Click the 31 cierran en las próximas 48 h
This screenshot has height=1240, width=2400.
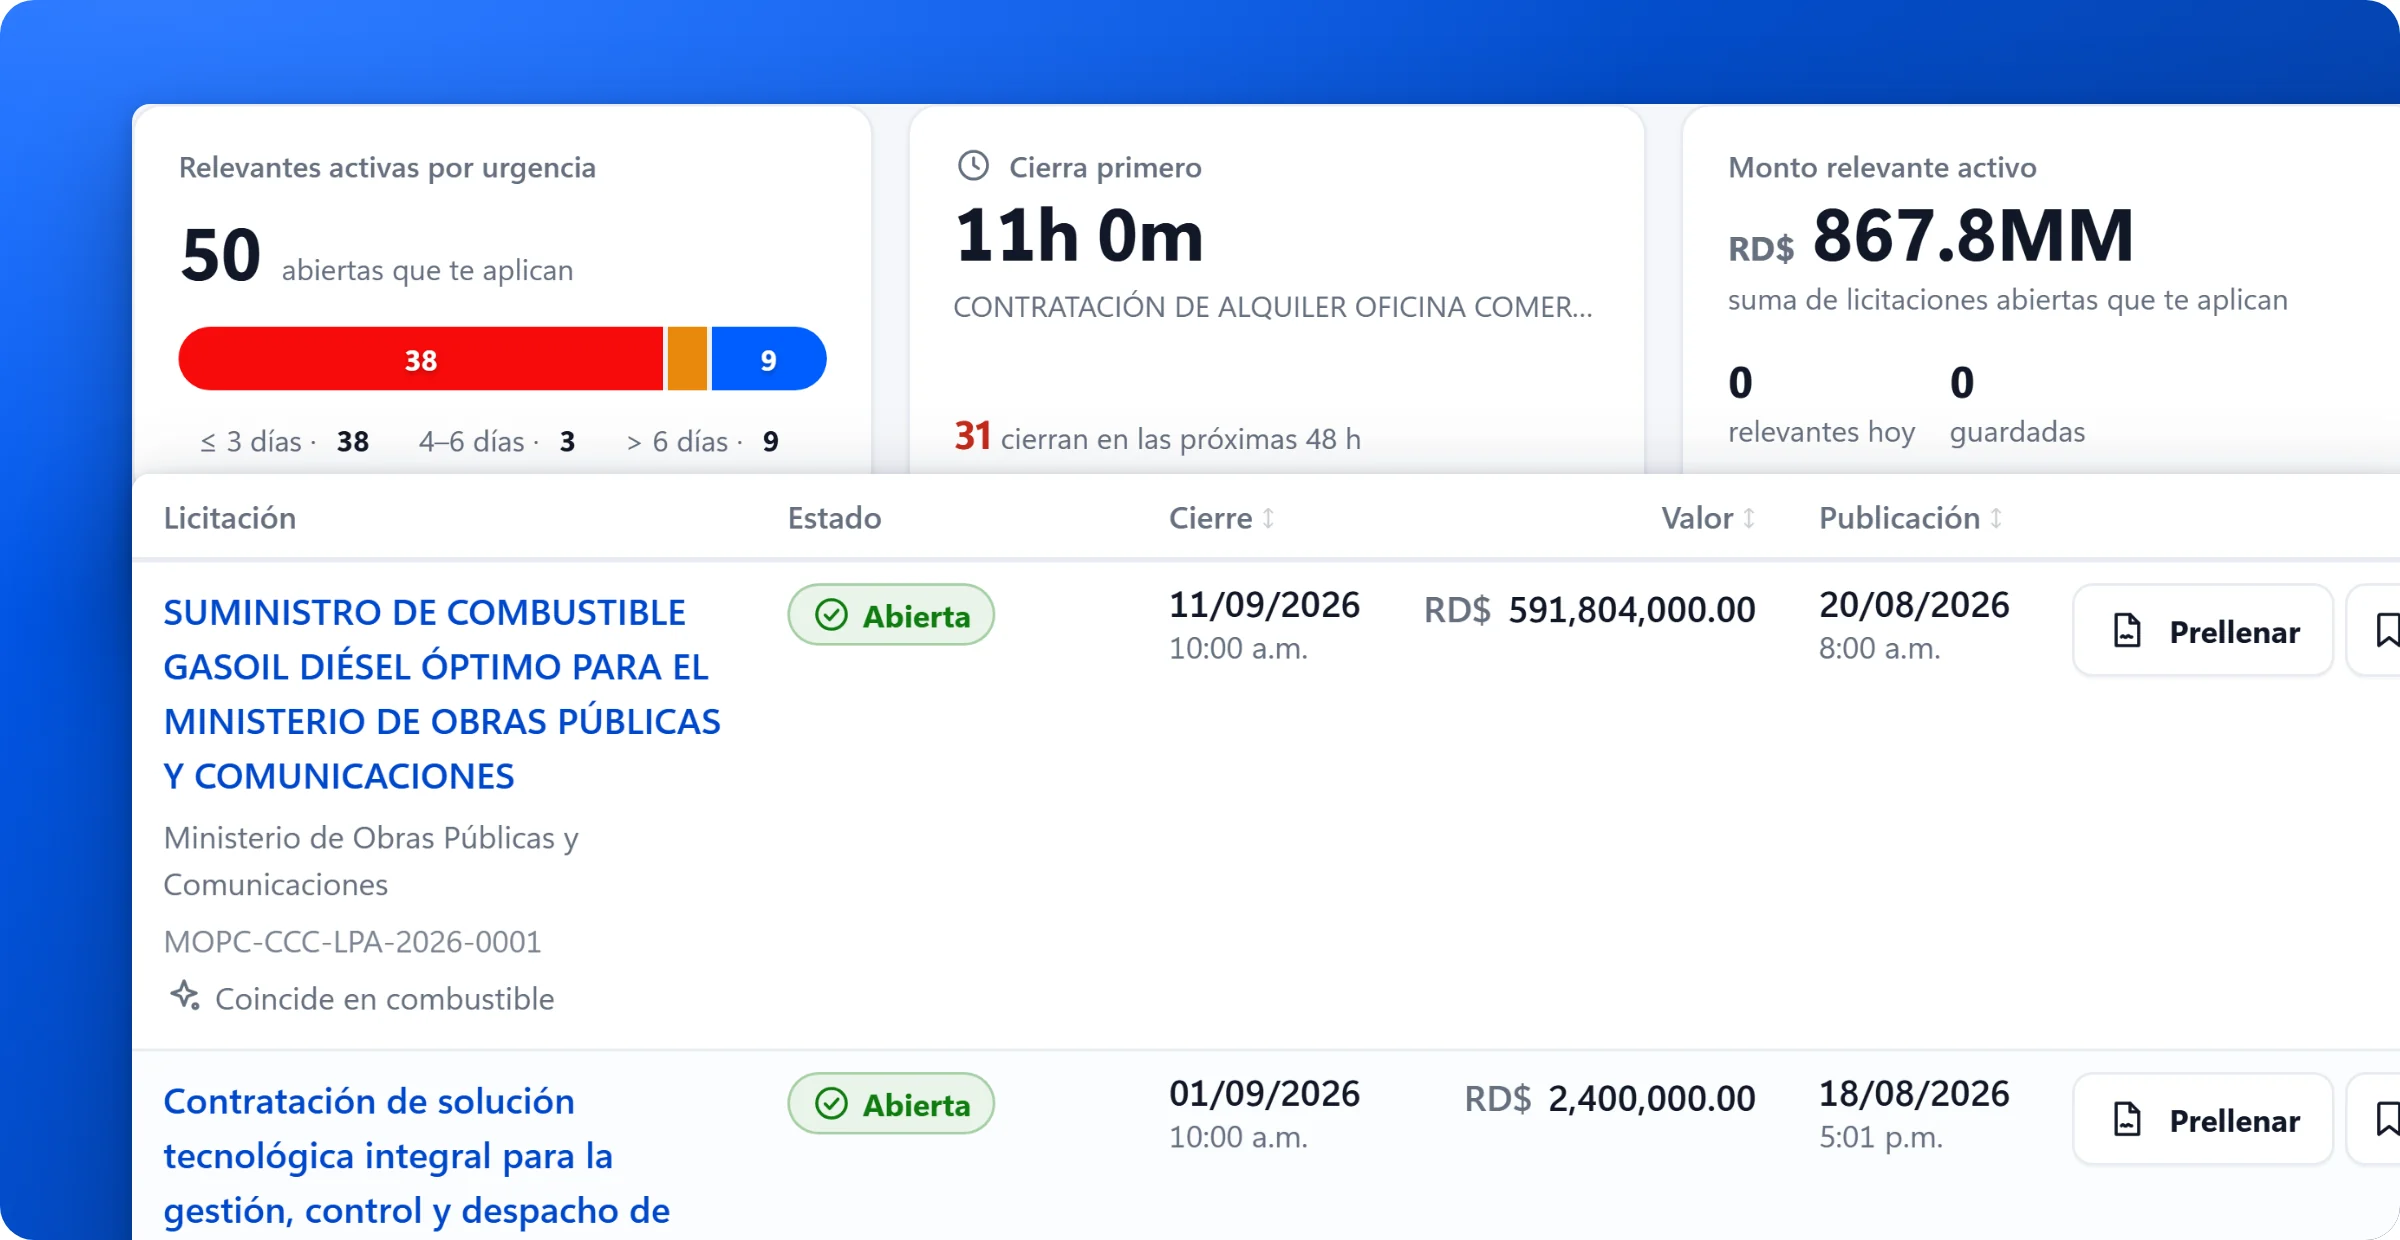[x=1157, y=437]
